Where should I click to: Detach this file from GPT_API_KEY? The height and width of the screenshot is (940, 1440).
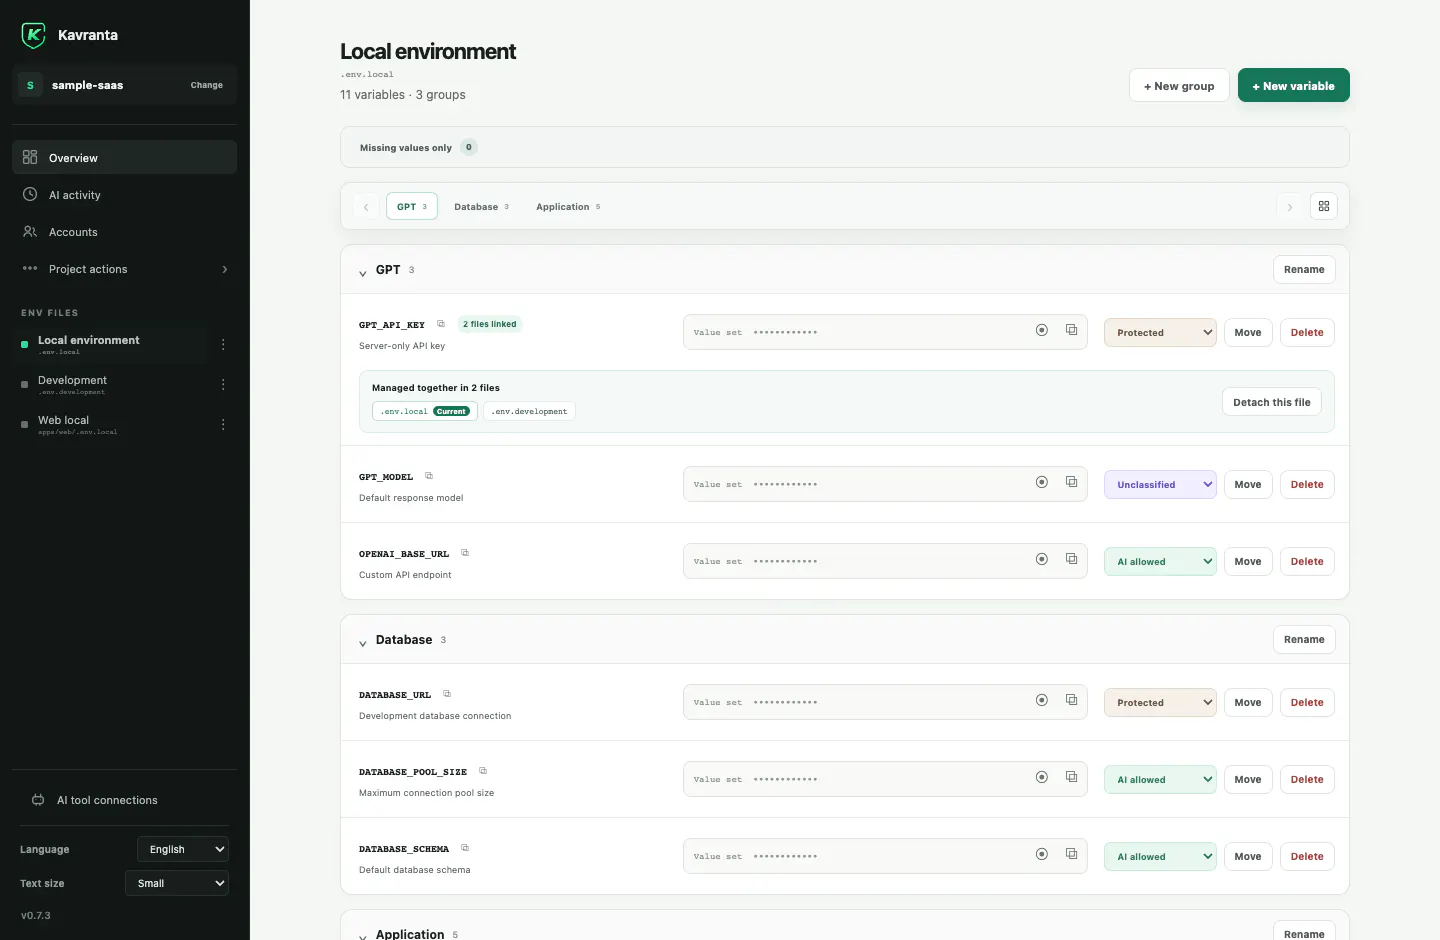tap(1271, 402)
